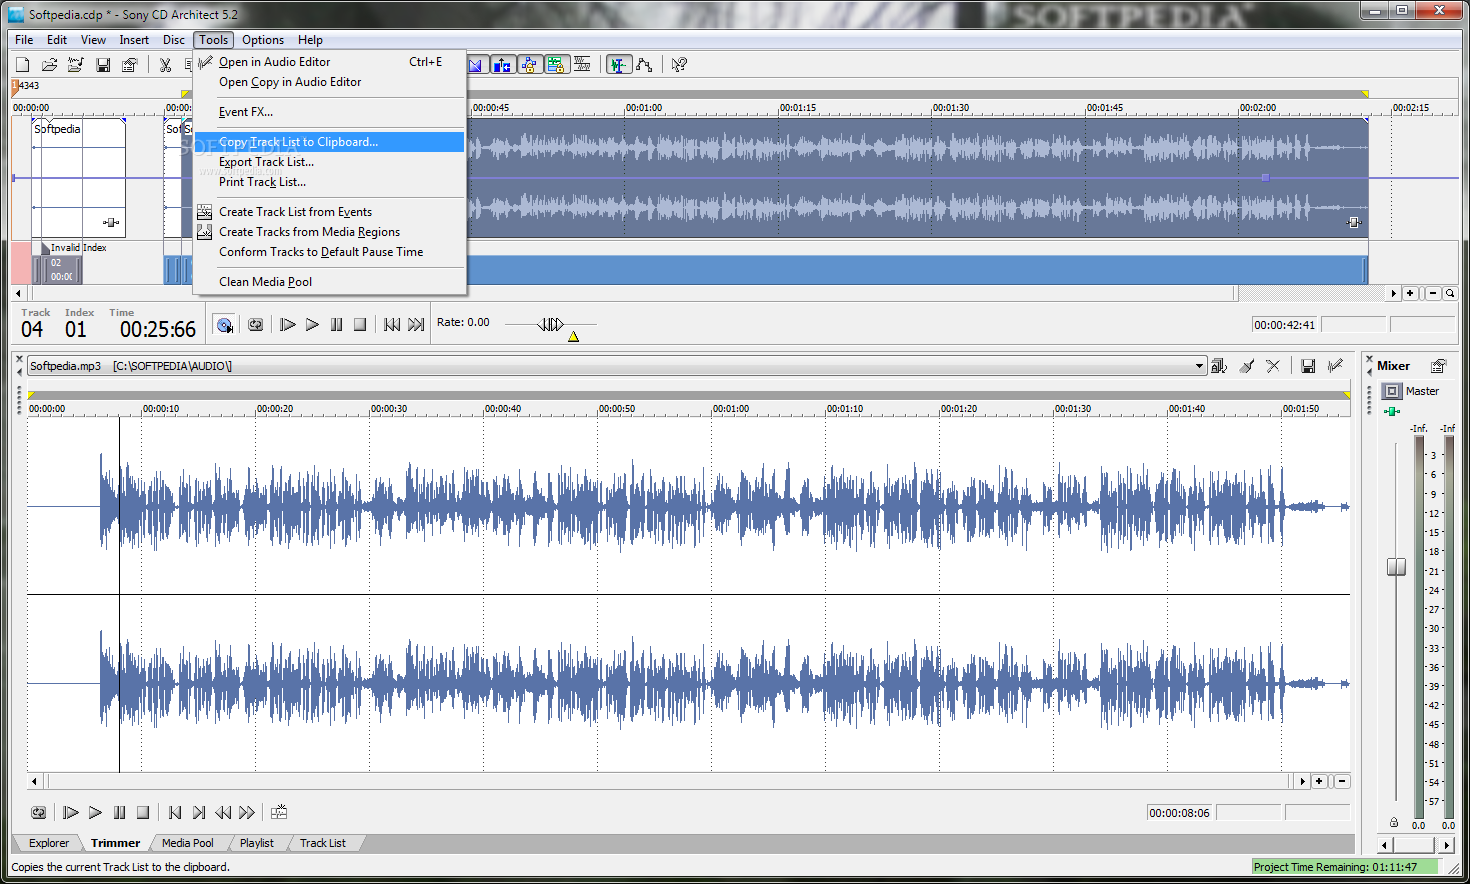Click Play From Start in Trimmer transport
Viewport: 1470px width, 884px height.
(70, 813)
